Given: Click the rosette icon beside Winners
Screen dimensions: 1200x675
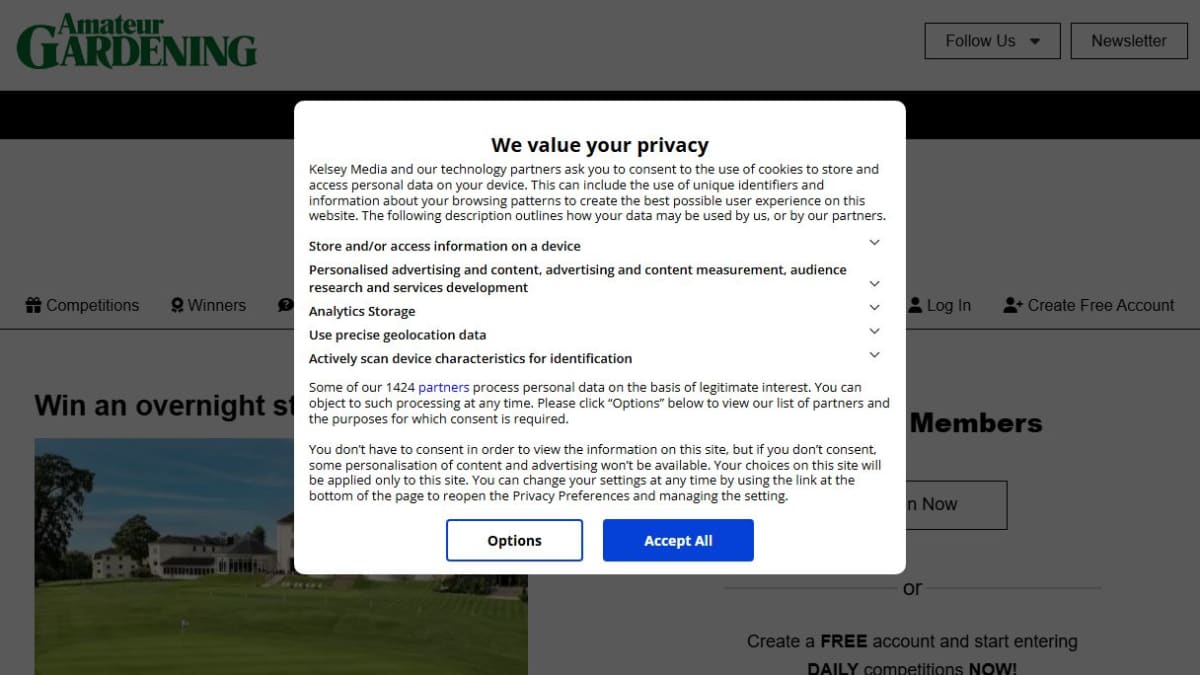Looking at the screenshot, I should 177,305.
